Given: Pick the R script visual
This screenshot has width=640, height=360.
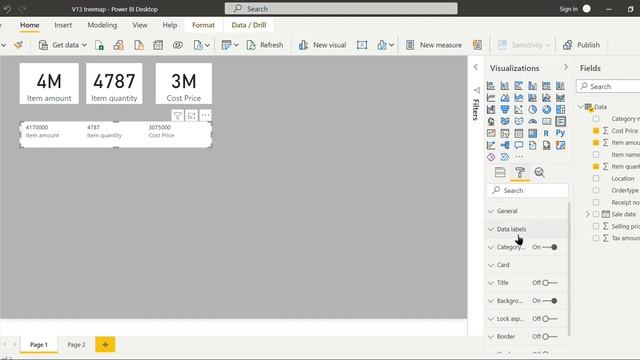Looking at the screenshot, I should pyautogui.click(x=546, y=133).
